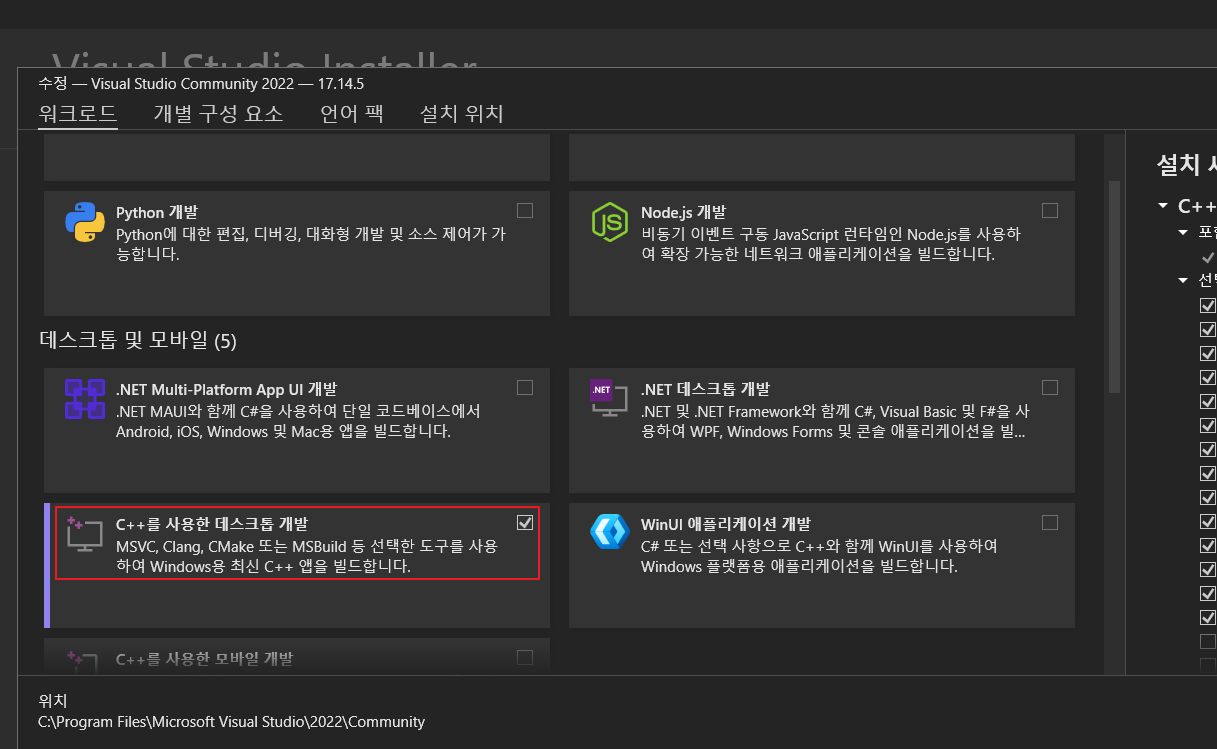The width and height of the screenshot is (1217, 749).
Task: Click the '데스크톱 및 모바일 (5)' heading
Action: [x=138, y=341]
